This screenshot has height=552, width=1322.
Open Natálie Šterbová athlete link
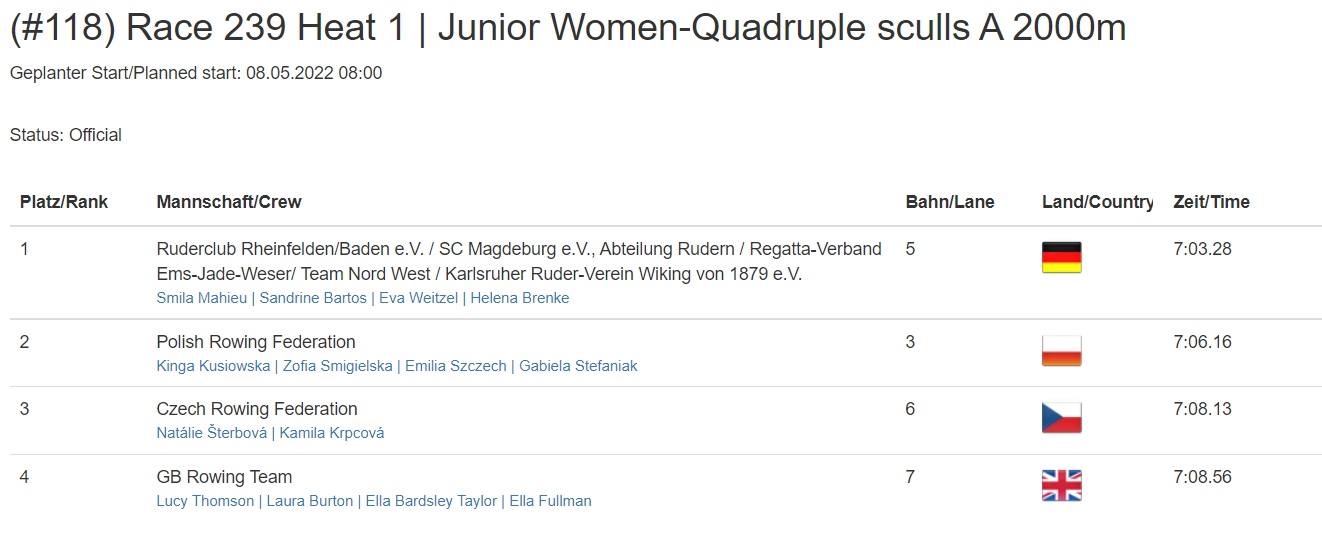pyautogui.click(x=212, y=433)
